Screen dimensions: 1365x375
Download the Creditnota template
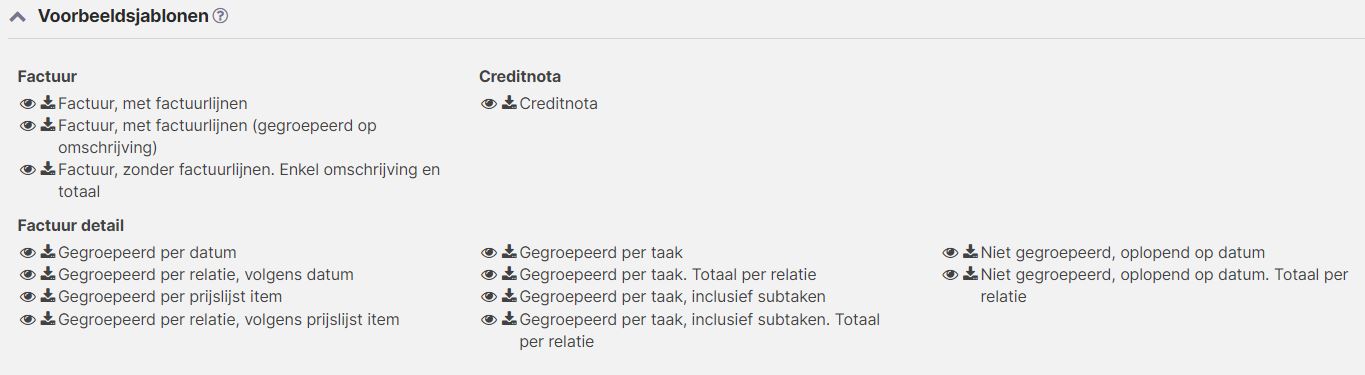click(509, 103)
